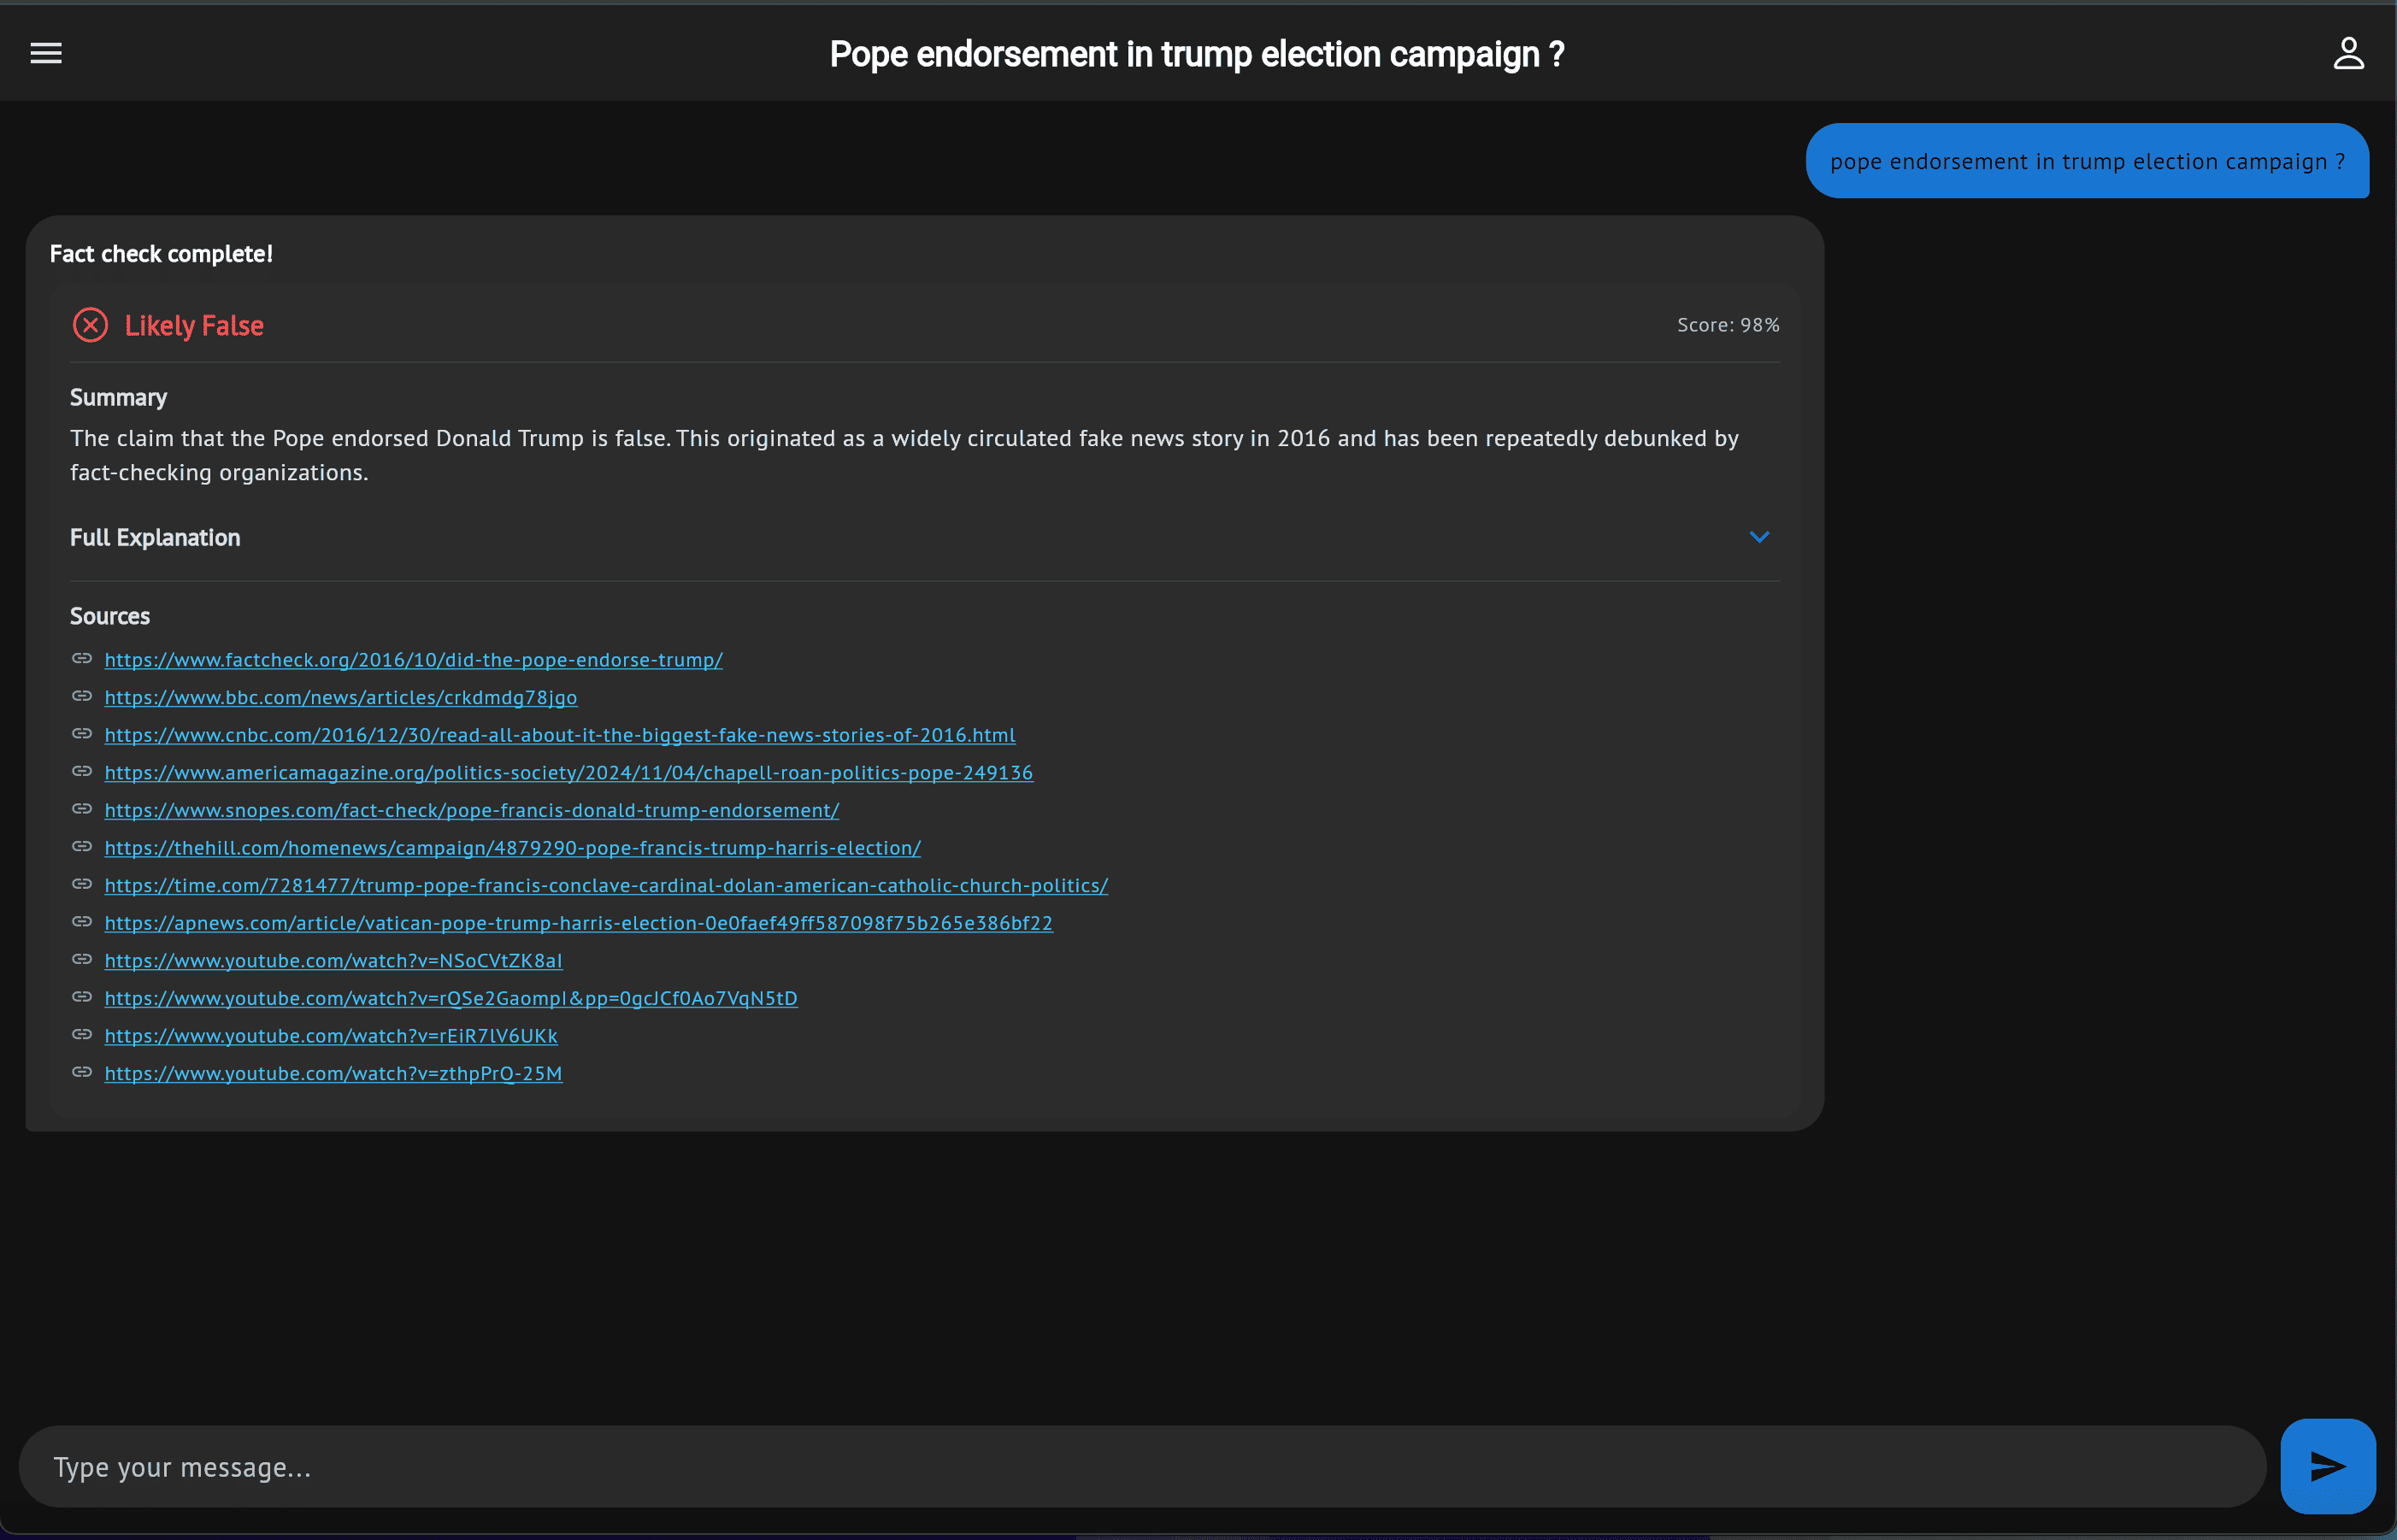Click the Full Explanation heading
Viewport: 2397px width, 1540px height.
pos(155,538)
